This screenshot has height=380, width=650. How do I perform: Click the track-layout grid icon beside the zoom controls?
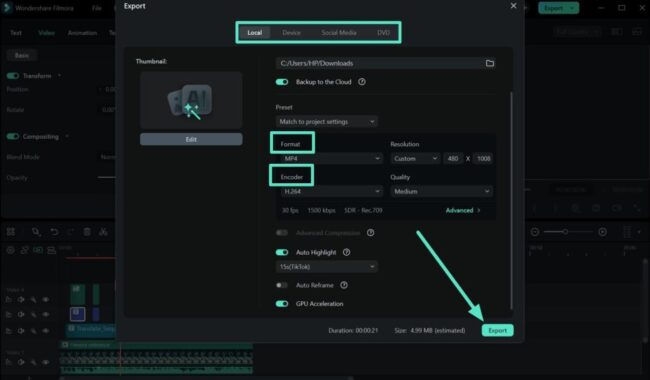pyautogui.click(x=627, y=232)
